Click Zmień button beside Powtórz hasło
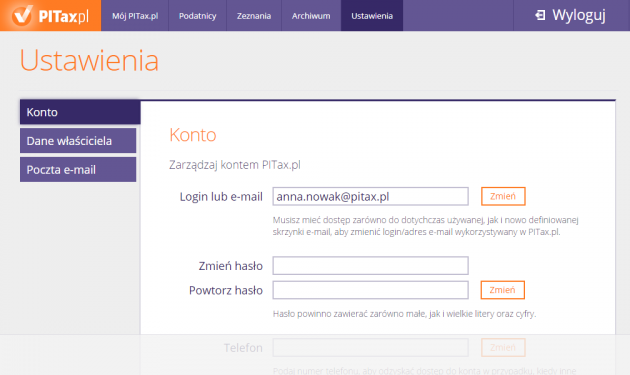The image size is (630, 375). pyautogui.click(x=503, y=290)
